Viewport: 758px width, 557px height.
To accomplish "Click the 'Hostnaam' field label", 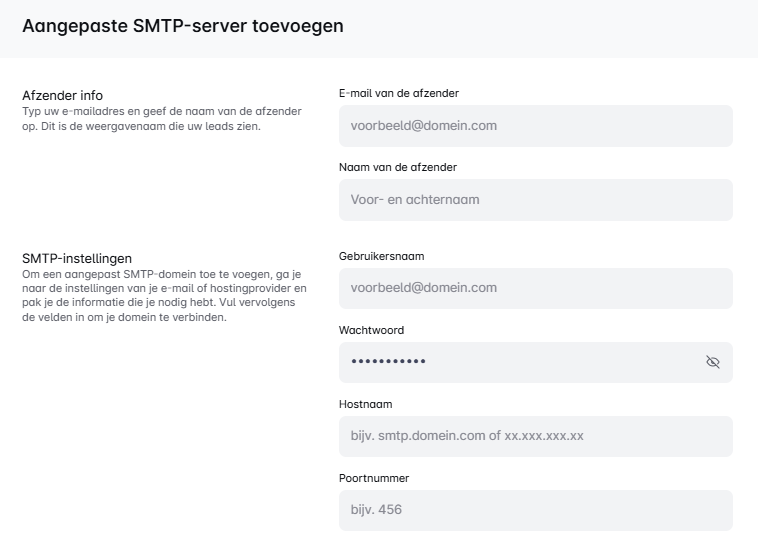I will click(366, 404).
